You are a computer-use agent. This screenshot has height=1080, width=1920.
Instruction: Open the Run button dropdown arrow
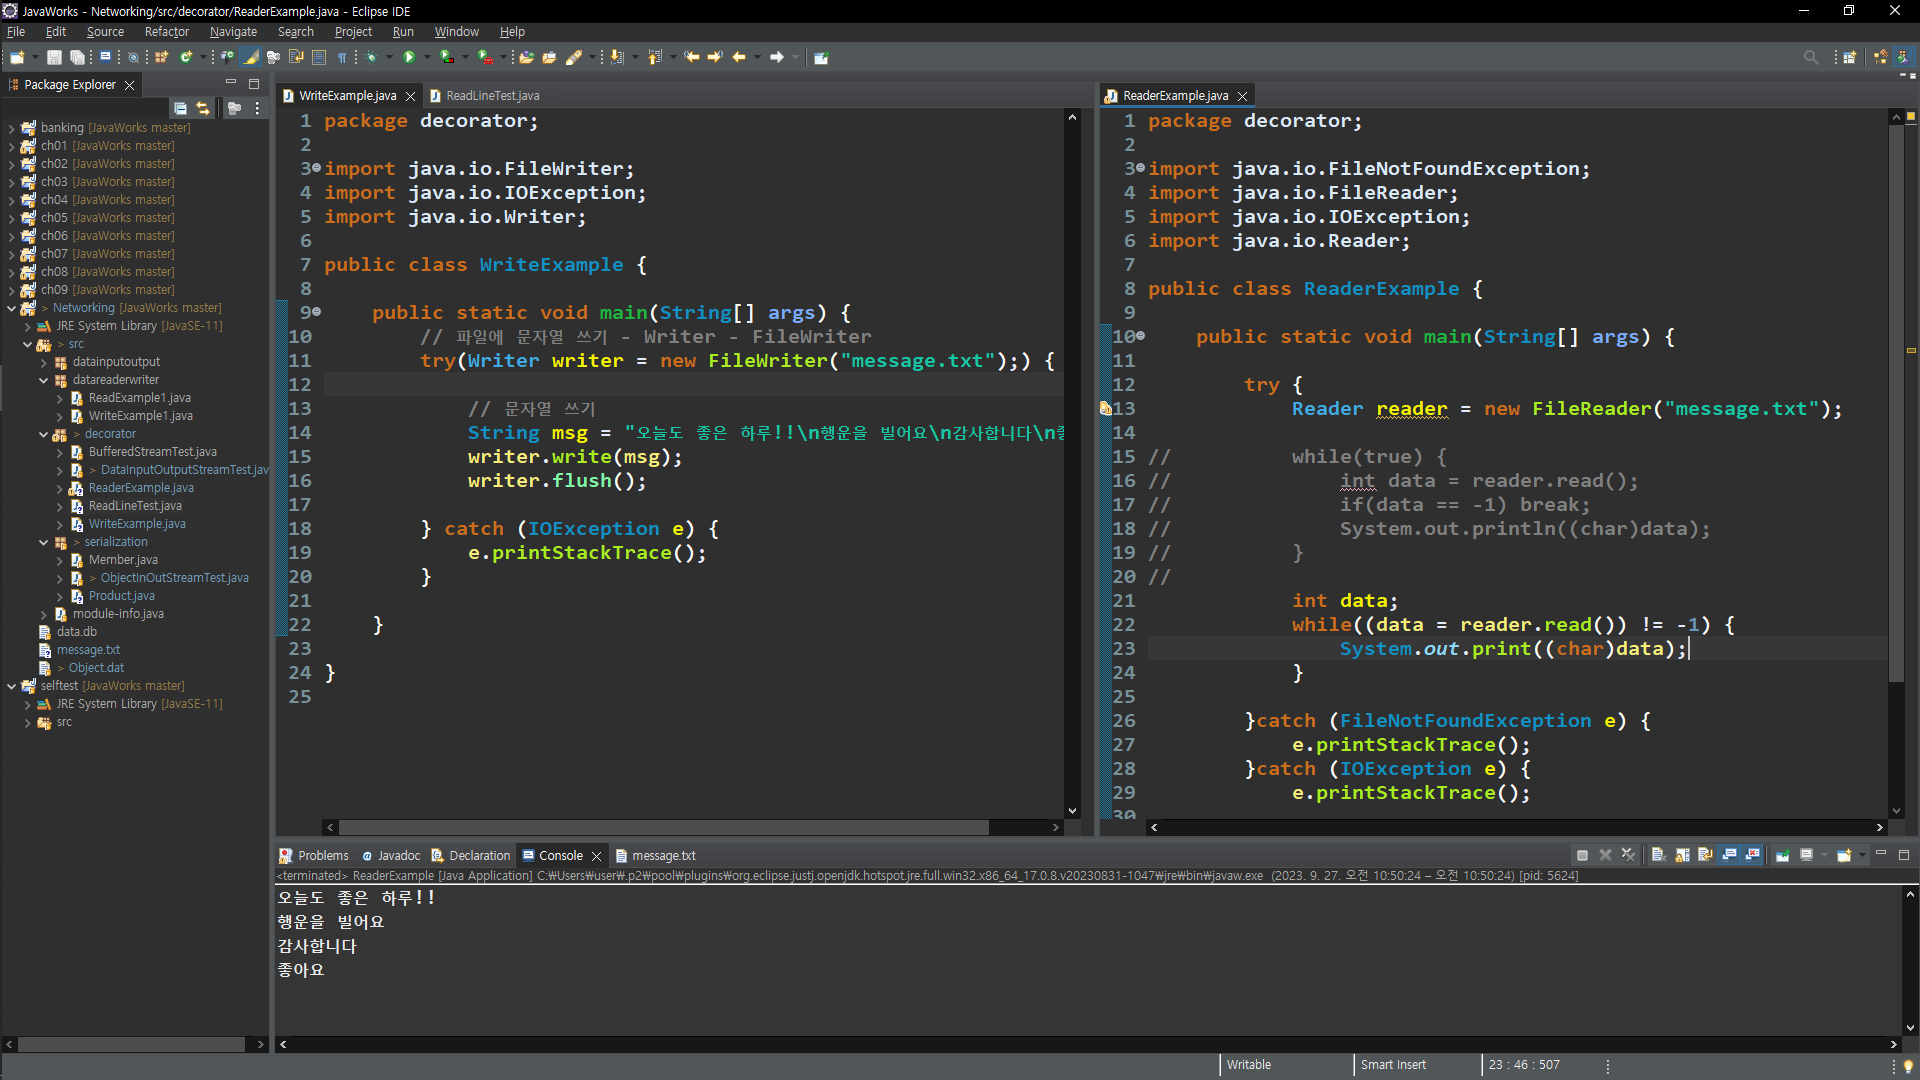click(427, 57)
